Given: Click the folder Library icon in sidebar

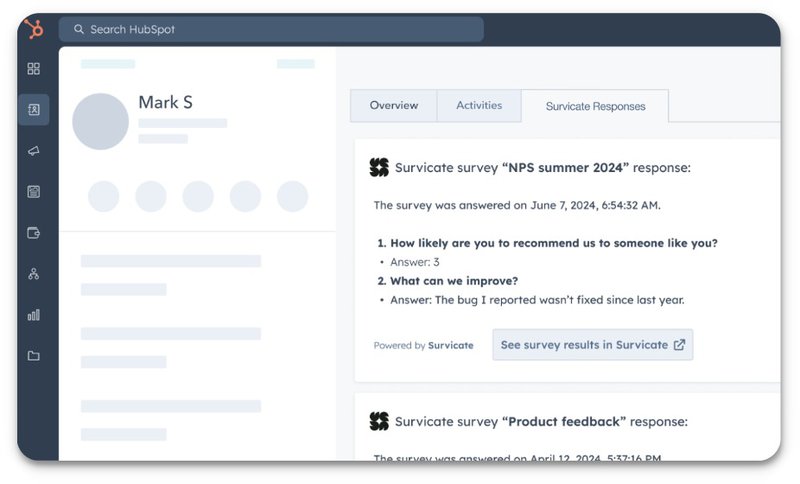Looking at the screenshot, I should 34,356.
